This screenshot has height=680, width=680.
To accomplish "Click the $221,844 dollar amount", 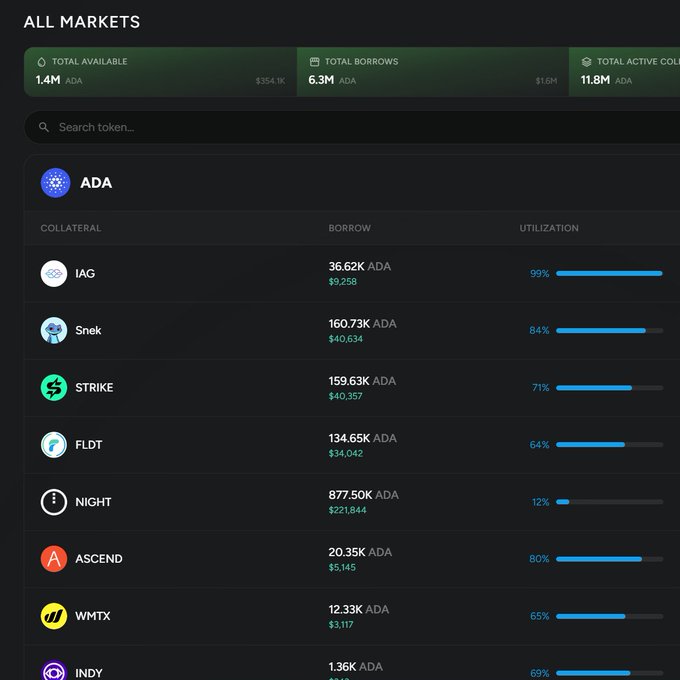I will [x=347, y=510].
